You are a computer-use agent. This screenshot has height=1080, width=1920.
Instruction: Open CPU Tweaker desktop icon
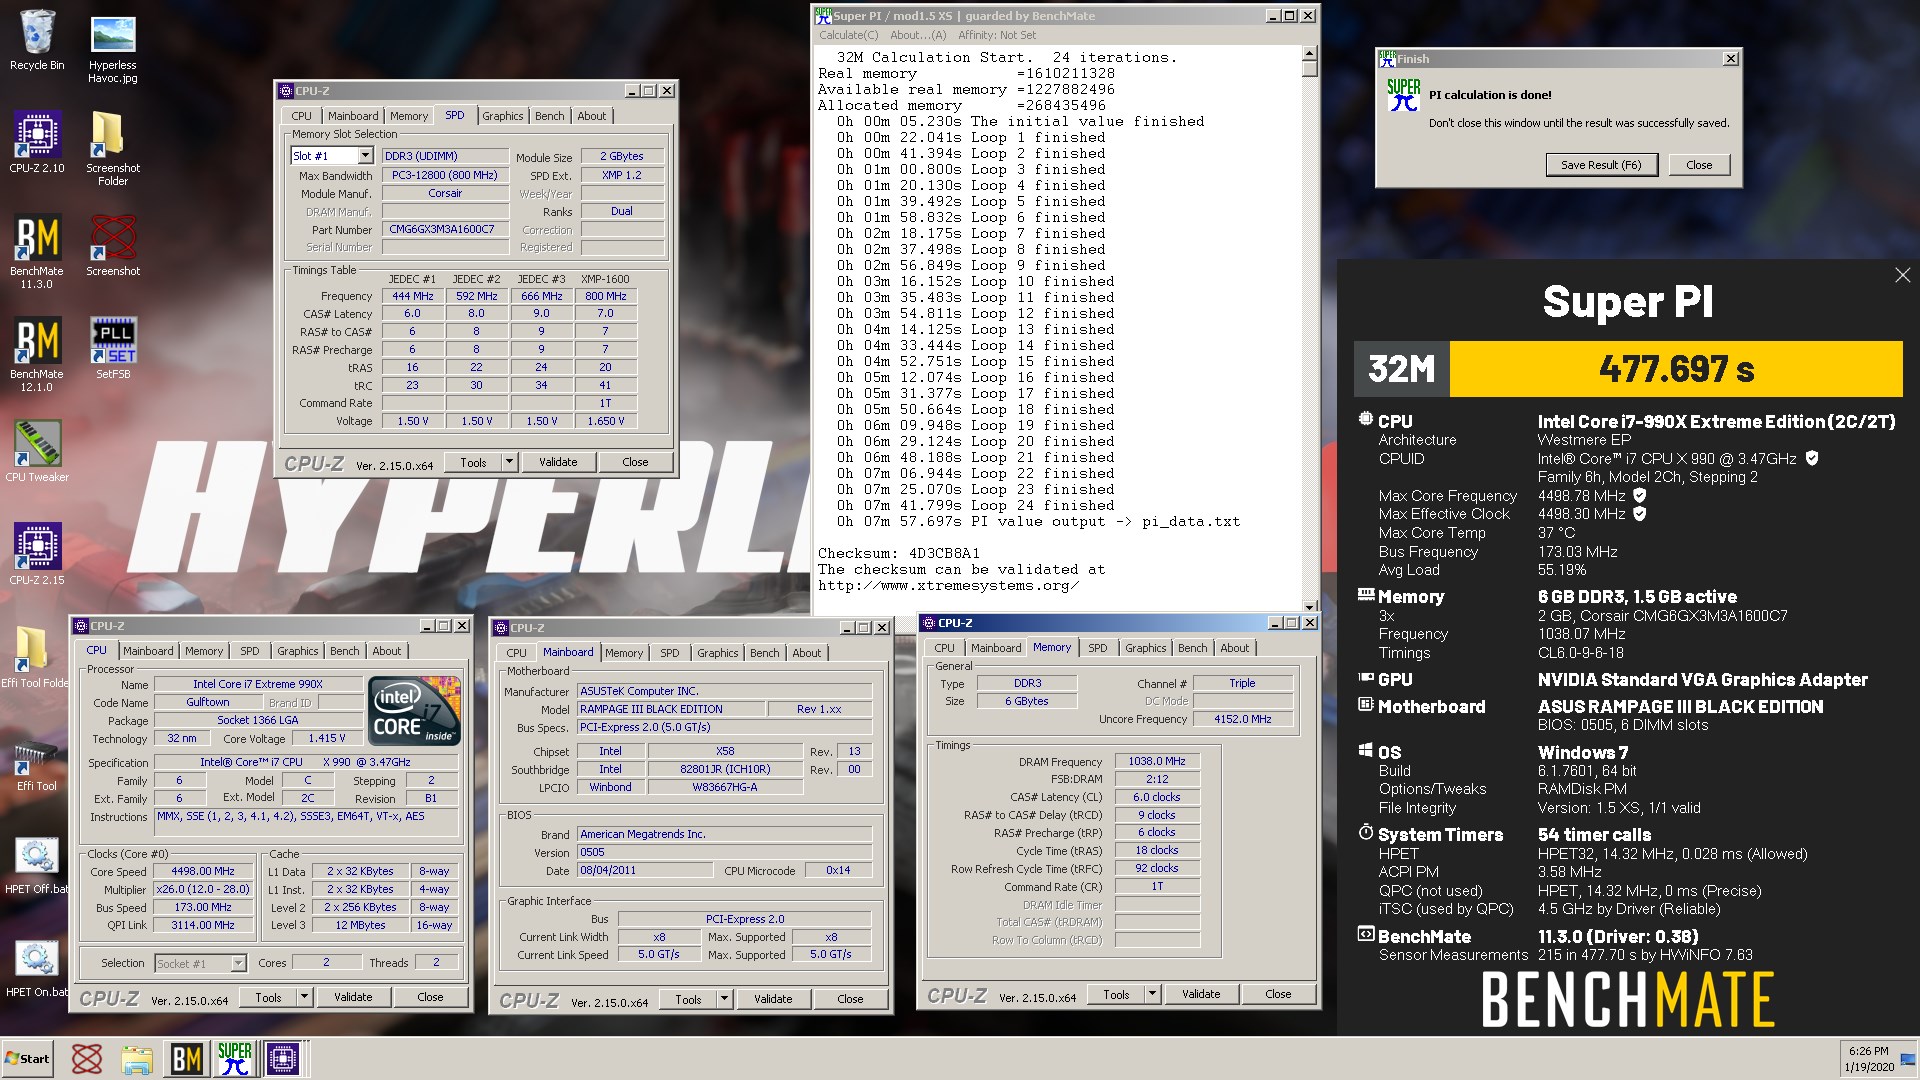click(x=37, y=451)
